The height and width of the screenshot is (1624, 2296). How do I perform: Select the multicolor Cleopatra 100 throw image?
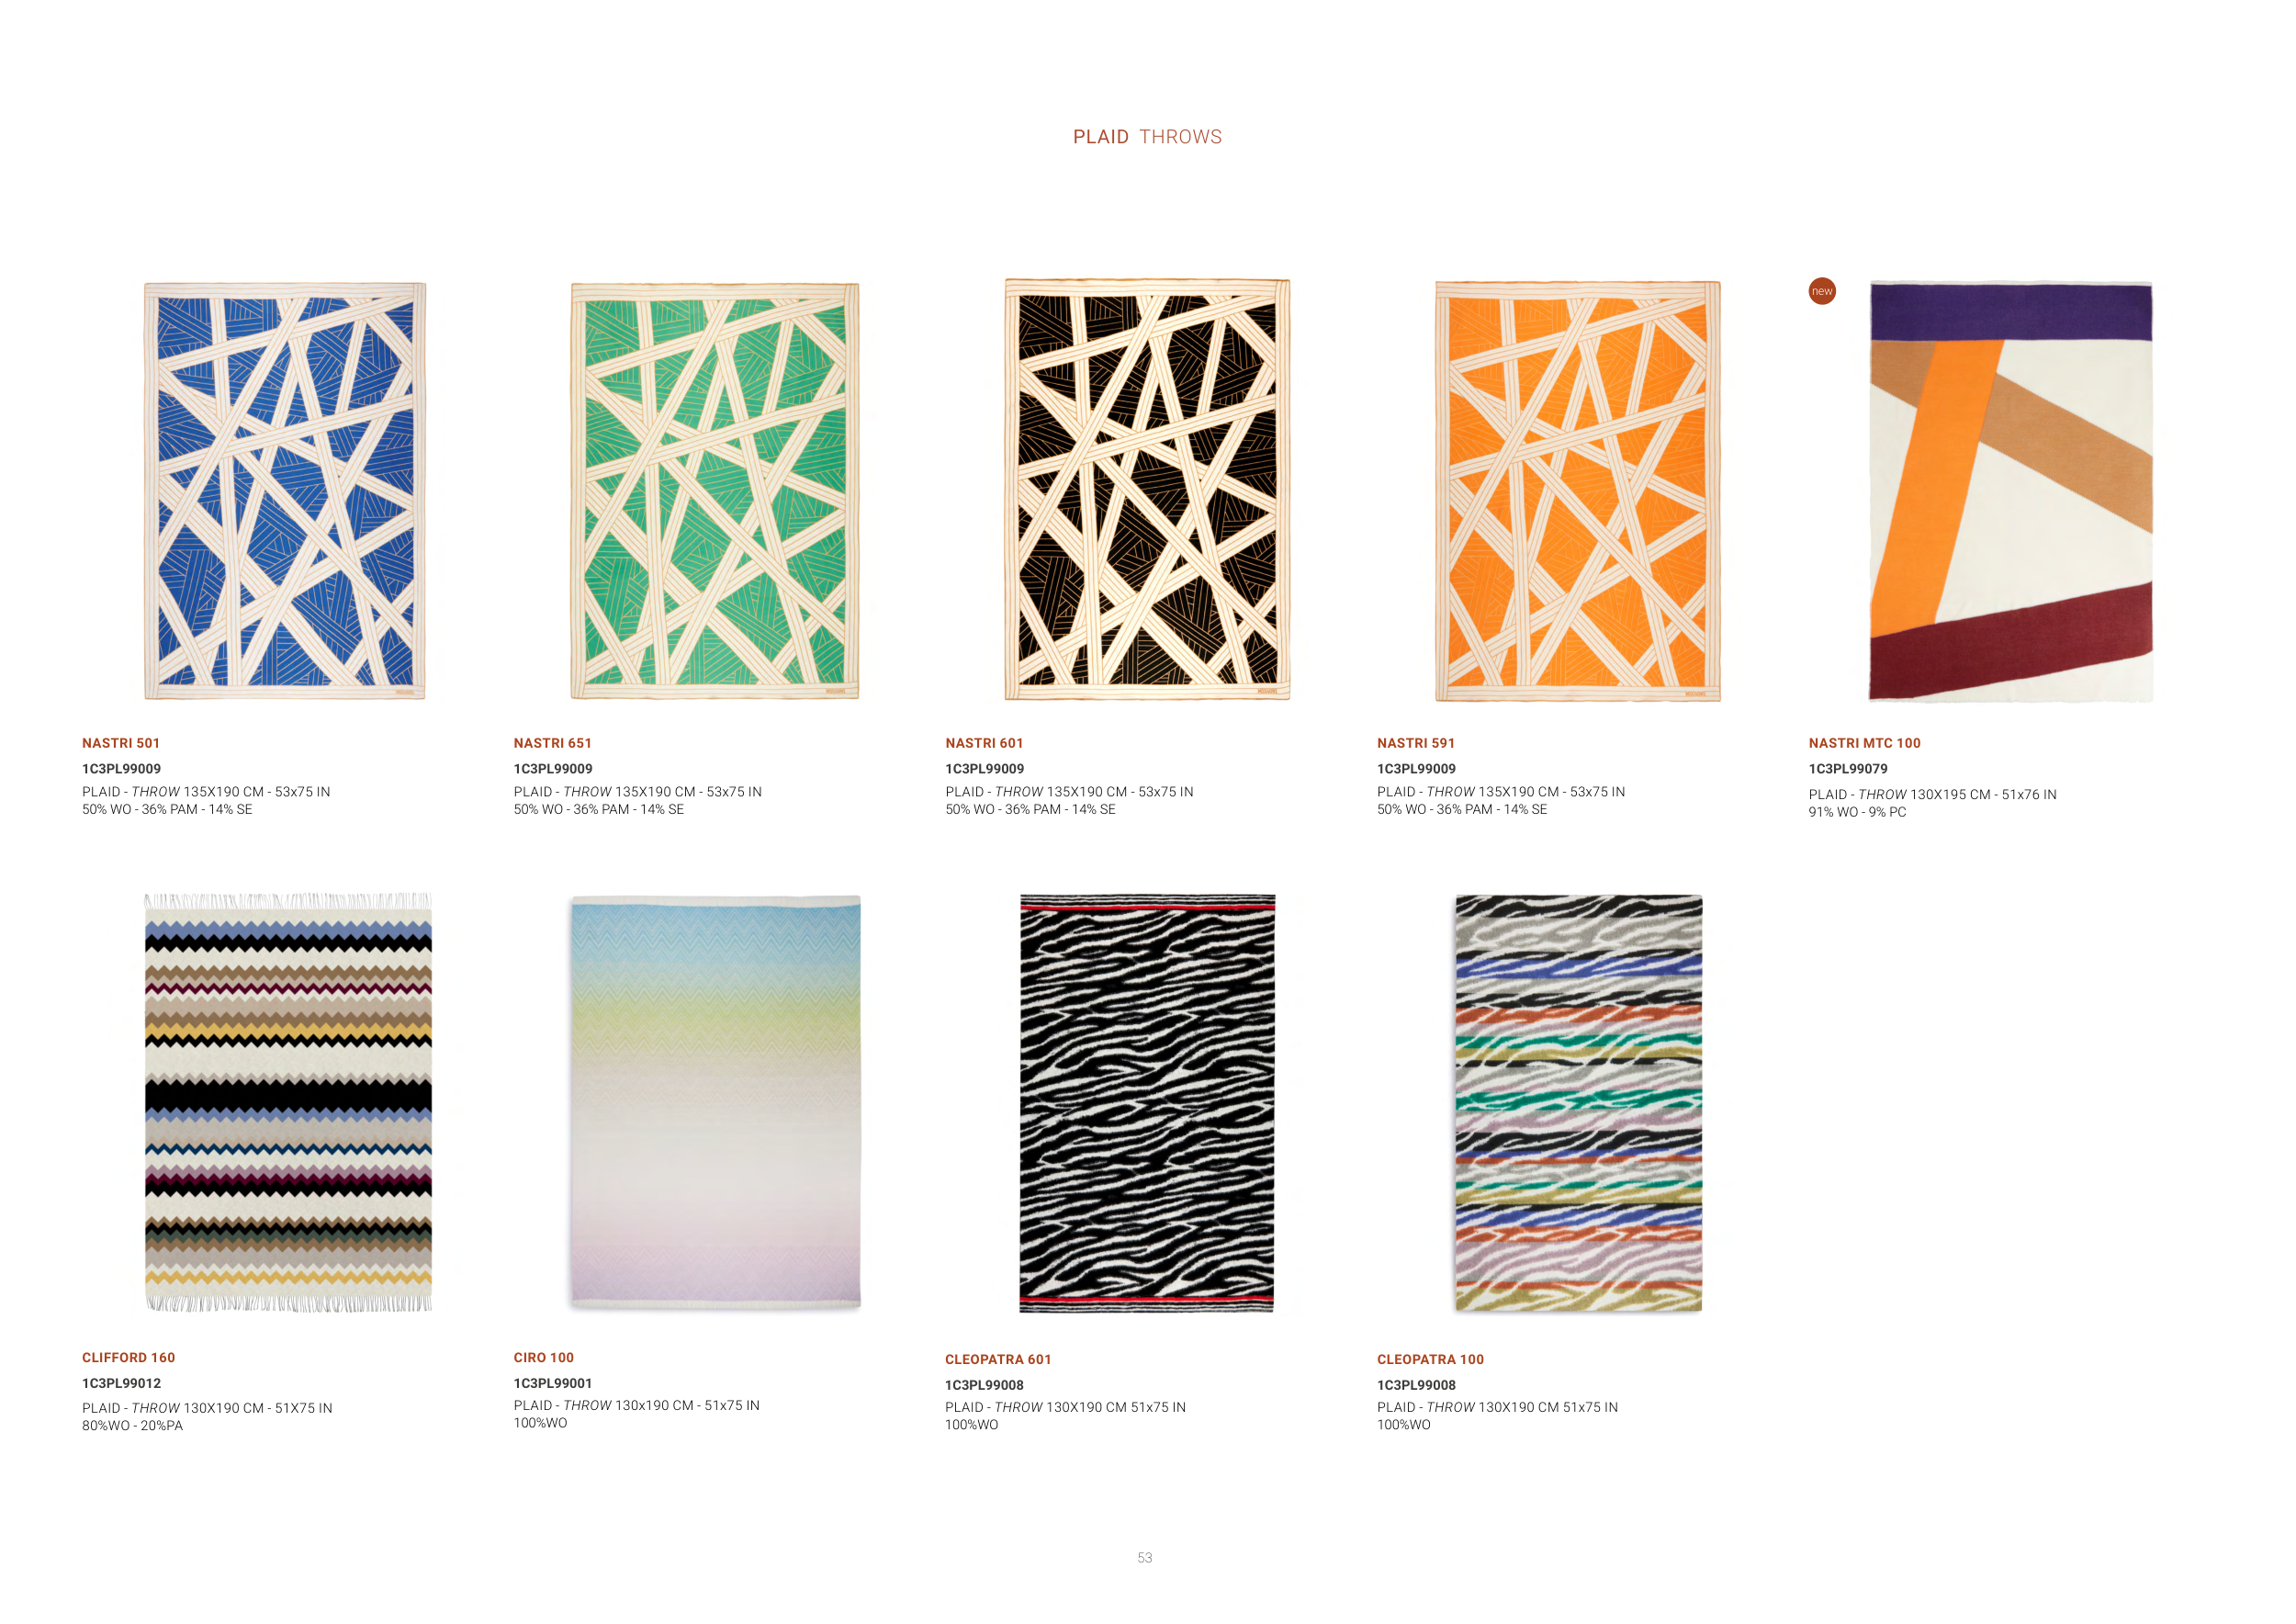[1579, 1103]
